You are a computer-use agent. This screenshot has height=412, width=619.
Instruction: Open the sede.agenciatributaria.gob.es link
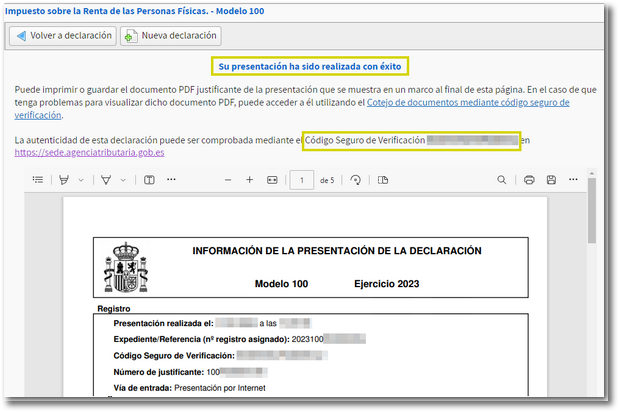tap(90, 153)
